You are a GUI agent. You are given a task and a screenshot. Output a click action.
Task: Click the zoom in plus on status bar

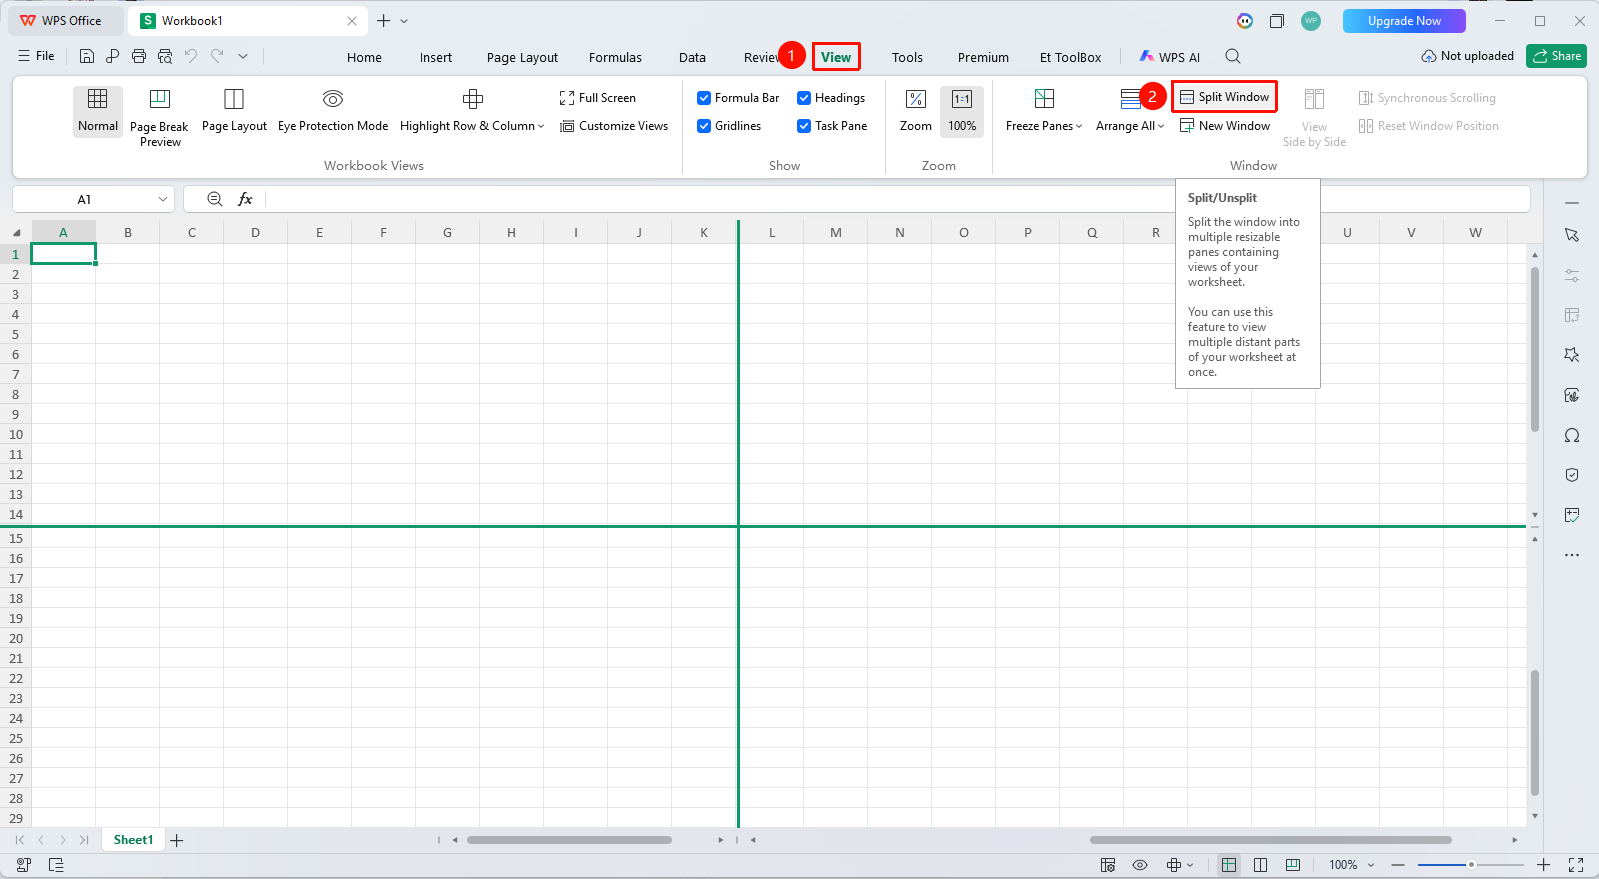click(1544, 865)
